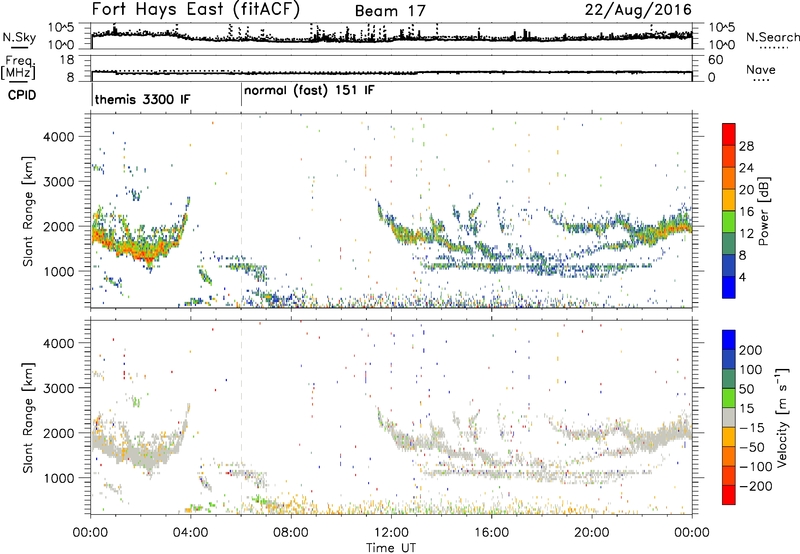Click the 'N.Sky' axis label
Screen dimensions: 800x554
pyautogui.click(x=19, y=37)
